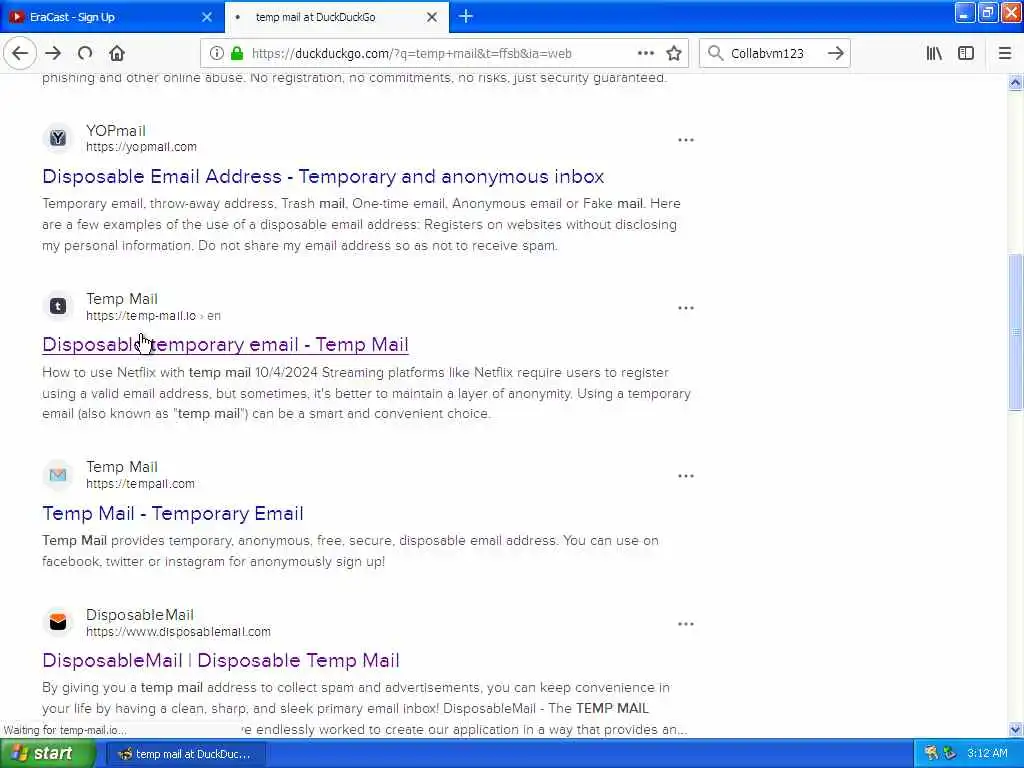The width and height of the screenshot is (1024, 768).
Task: Click the DisposableMail favicon icon
Action: point(57,622)
